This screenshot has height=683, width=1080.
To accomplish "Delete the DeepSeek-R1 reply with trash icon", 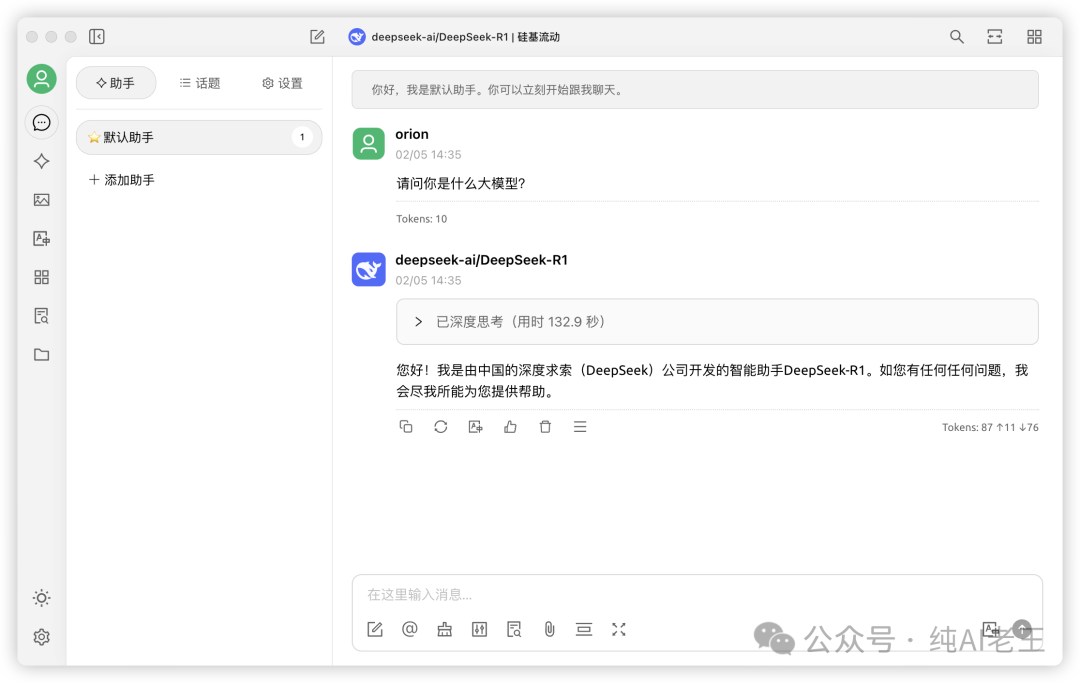I will coord(545,427).
